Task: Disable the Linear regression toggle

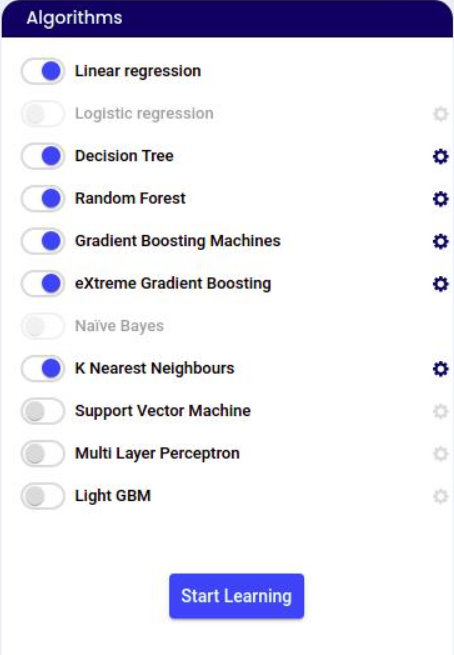Action: pyautogui.click(x=43, y=71)
